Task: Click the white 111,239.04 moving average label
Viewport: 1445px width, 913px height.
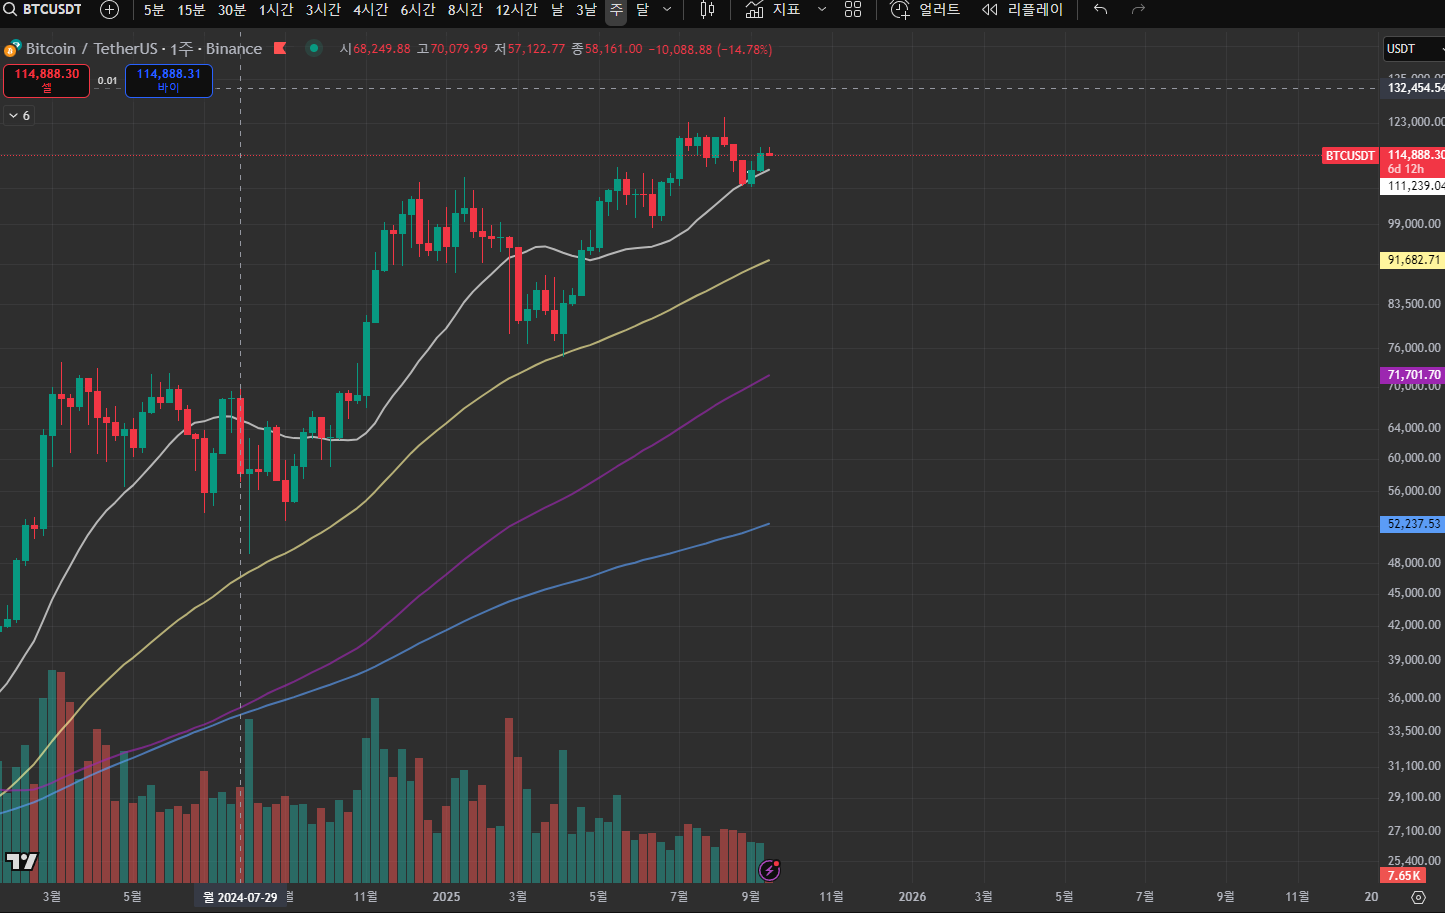Action: point(1414,186)
